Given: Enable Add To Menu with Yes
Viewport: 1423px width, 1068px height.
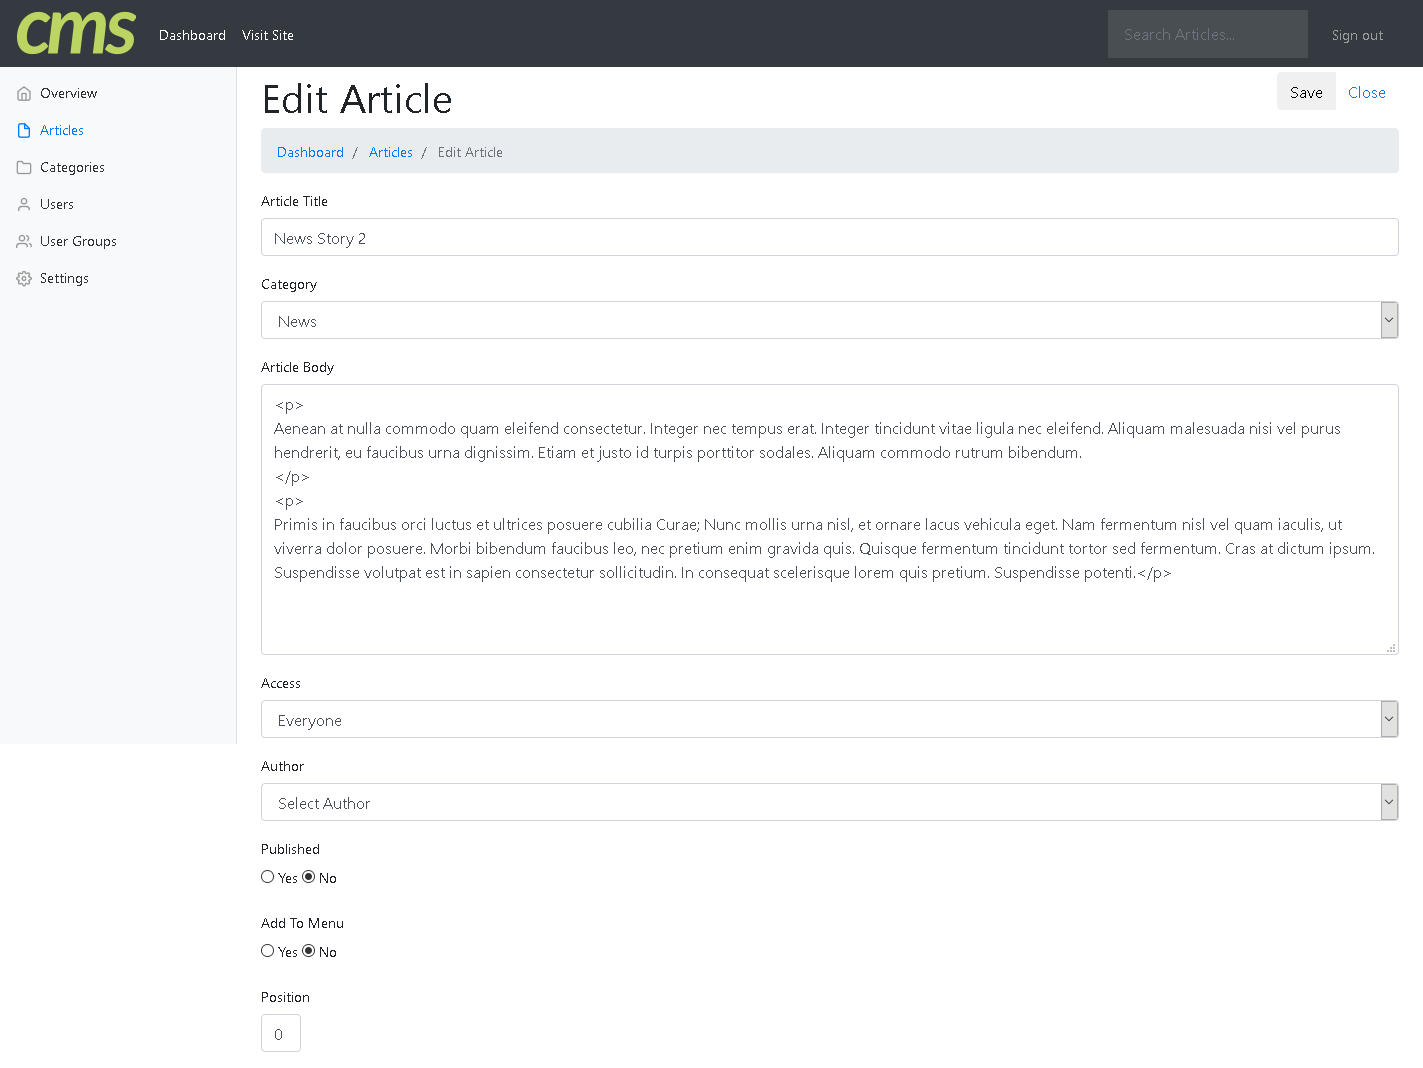Looking at the screenshot, I should pyautogui.click(x=268, y=951).
